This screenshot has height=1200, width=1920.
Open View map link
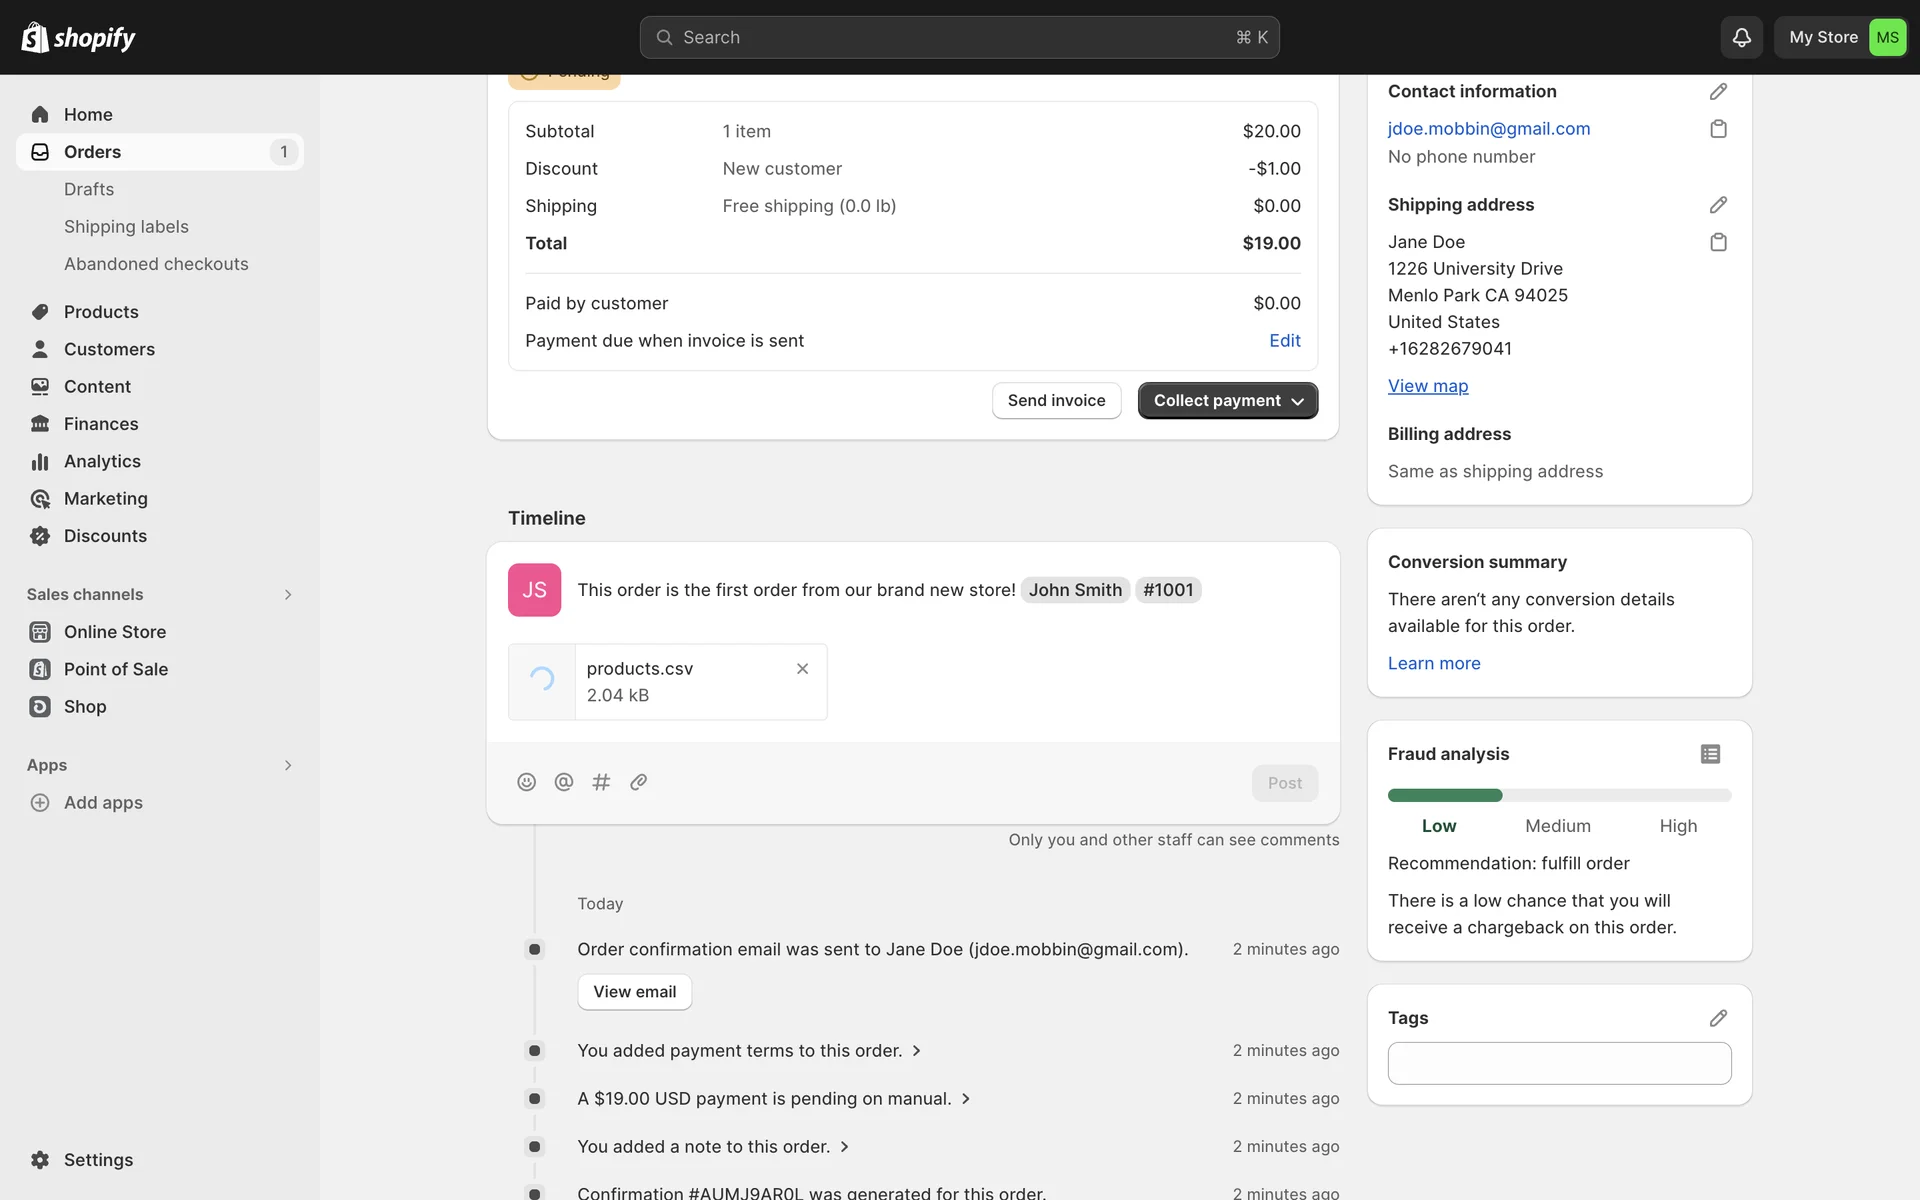1427,386
